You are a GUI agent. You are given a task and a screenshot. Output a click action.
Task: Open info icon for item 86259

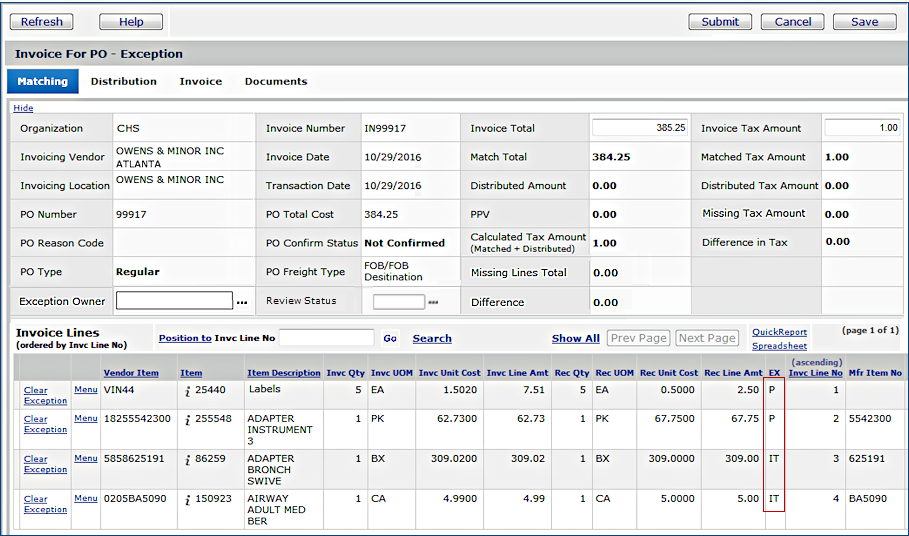coord(188,459)
